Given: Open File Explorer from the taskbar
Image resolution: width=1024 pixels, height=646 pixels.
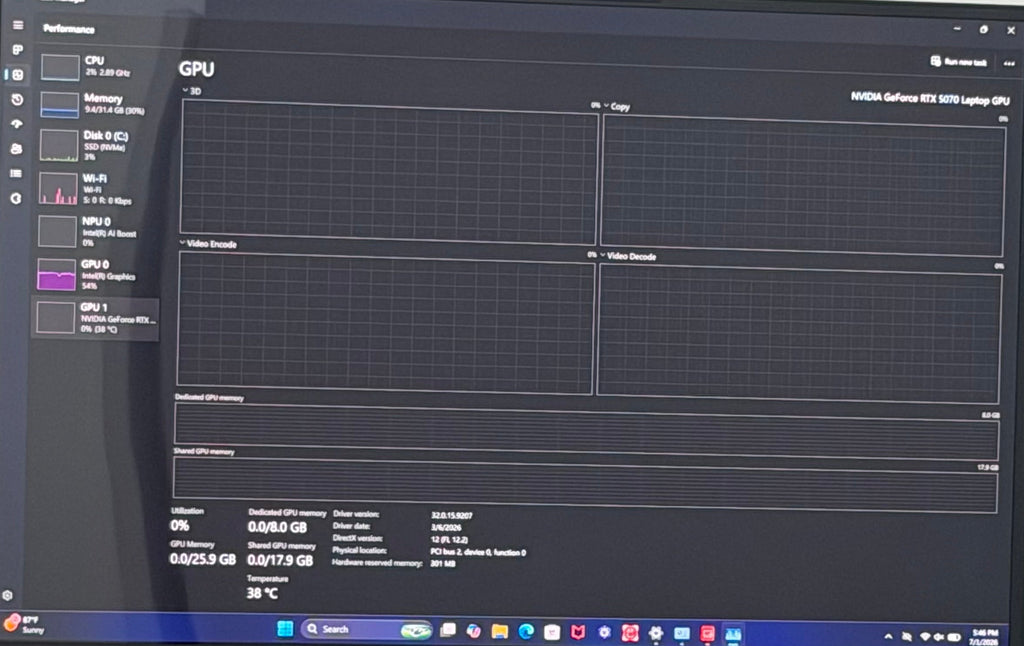Looking at the screenshot, I should point(500,631).
